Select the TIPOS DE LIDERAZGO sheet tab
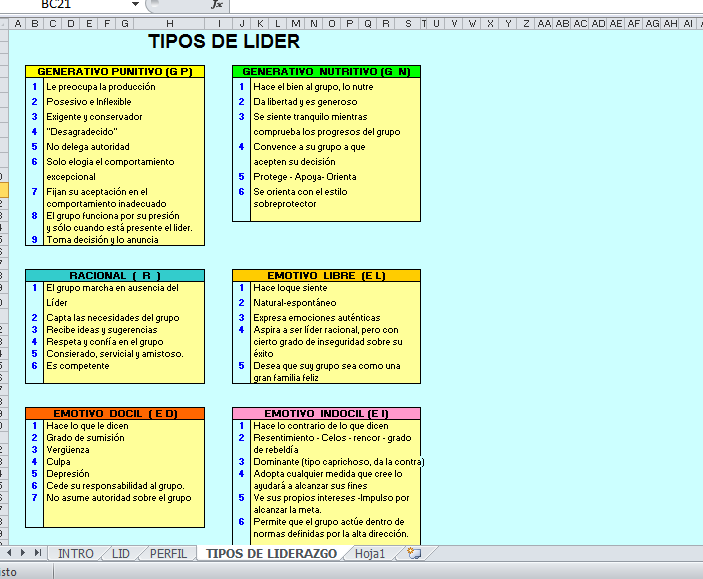The image size is (703, 579). 271,553
